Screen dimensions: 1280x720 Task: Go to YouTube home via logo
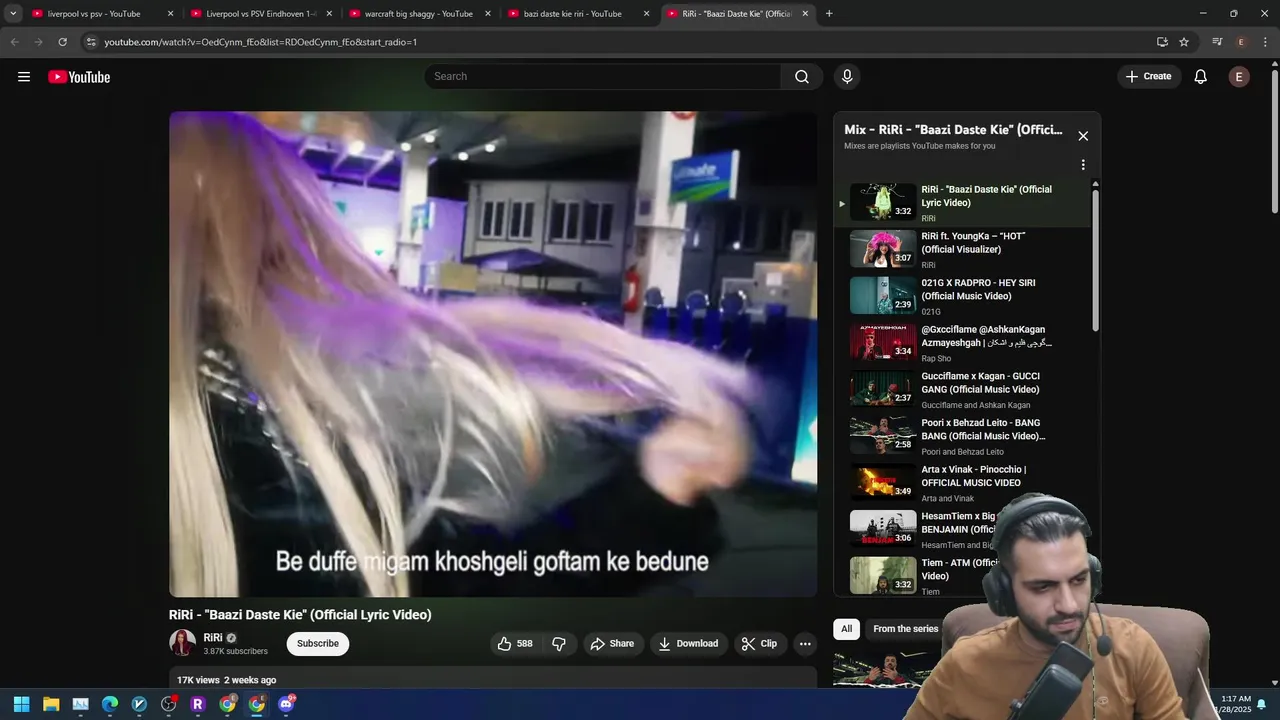(79, 77)
